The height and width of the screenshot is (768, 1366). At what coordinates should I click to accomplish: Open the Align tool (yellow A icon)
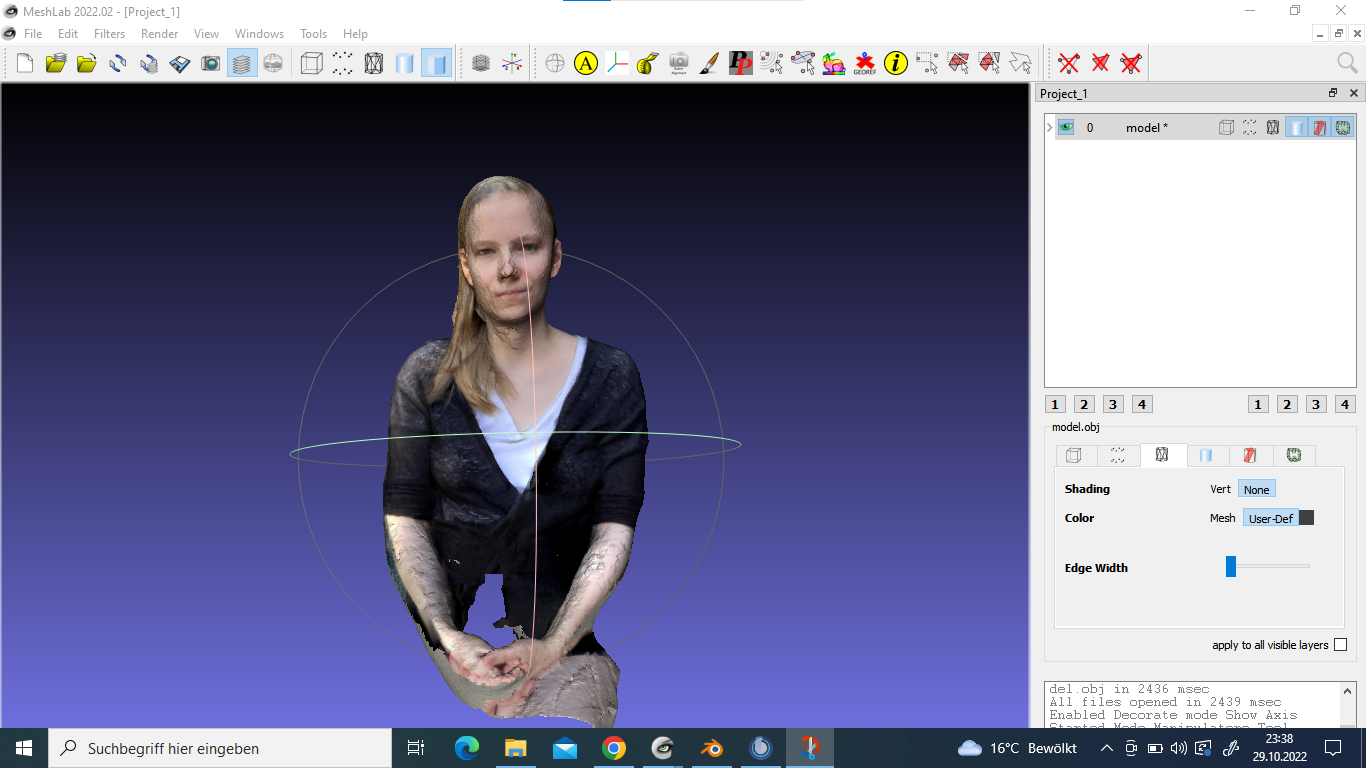click(586, 64)
